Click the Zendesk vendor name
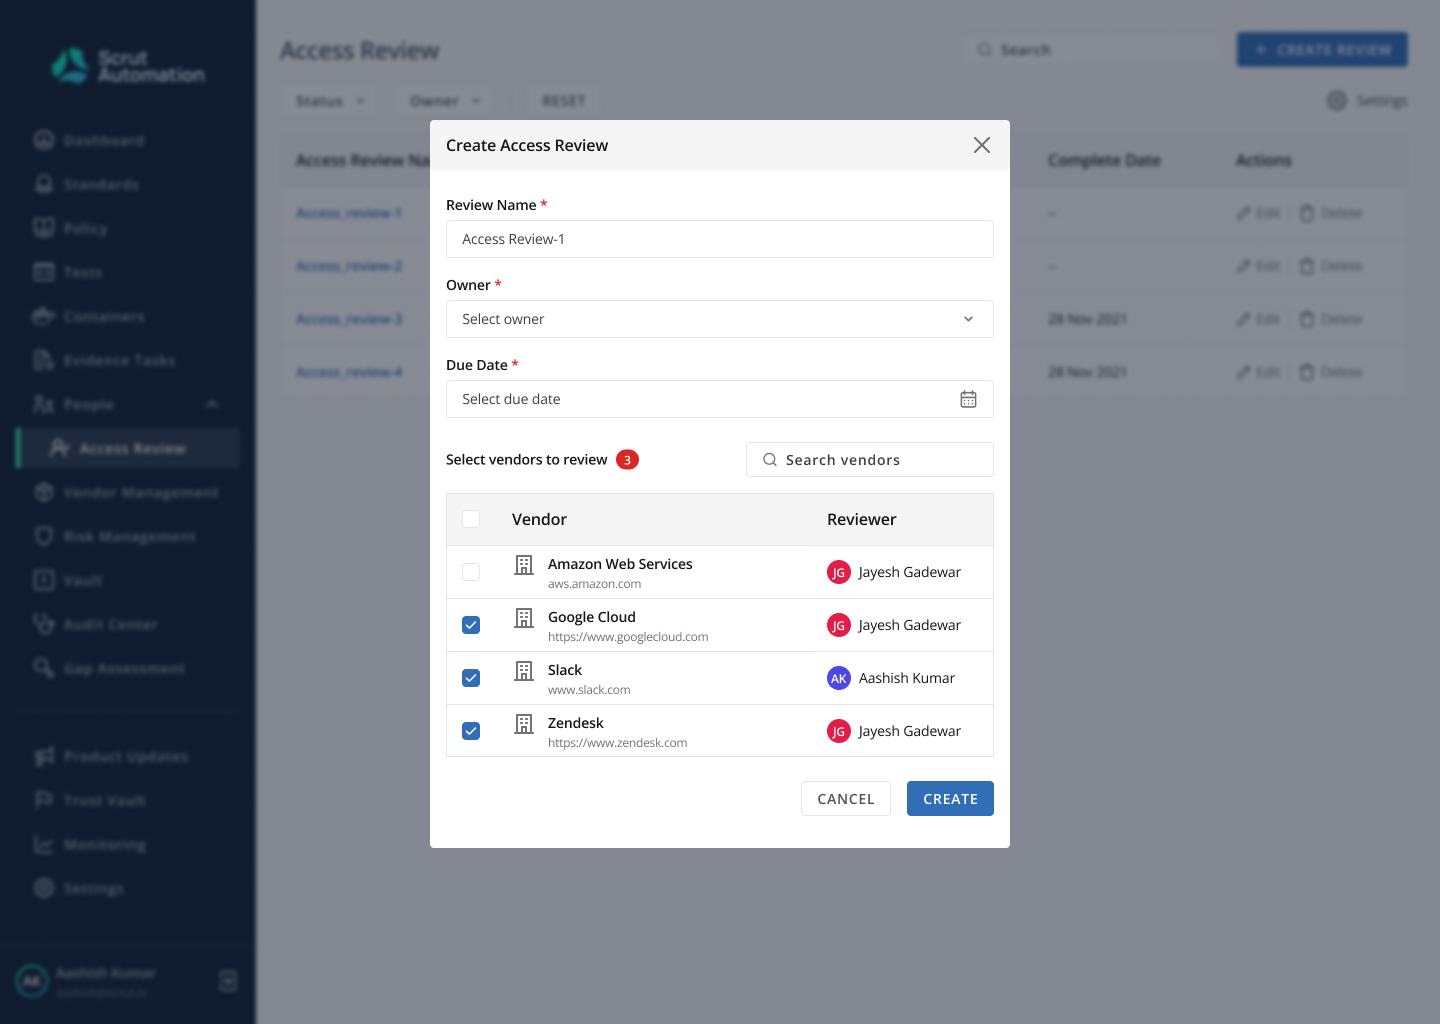 click(576, 723)
